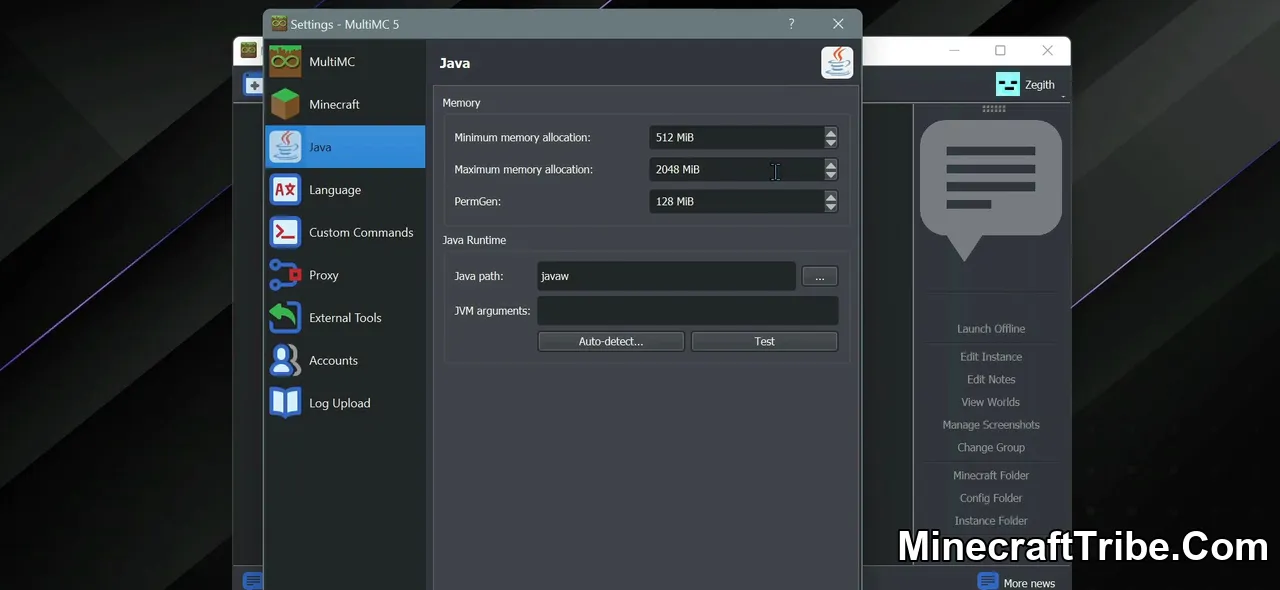Image resolution: width=1280 pixels, height=590 pixels.
Task: Select the Proxy entry label
Action: [x=324, y=275]
